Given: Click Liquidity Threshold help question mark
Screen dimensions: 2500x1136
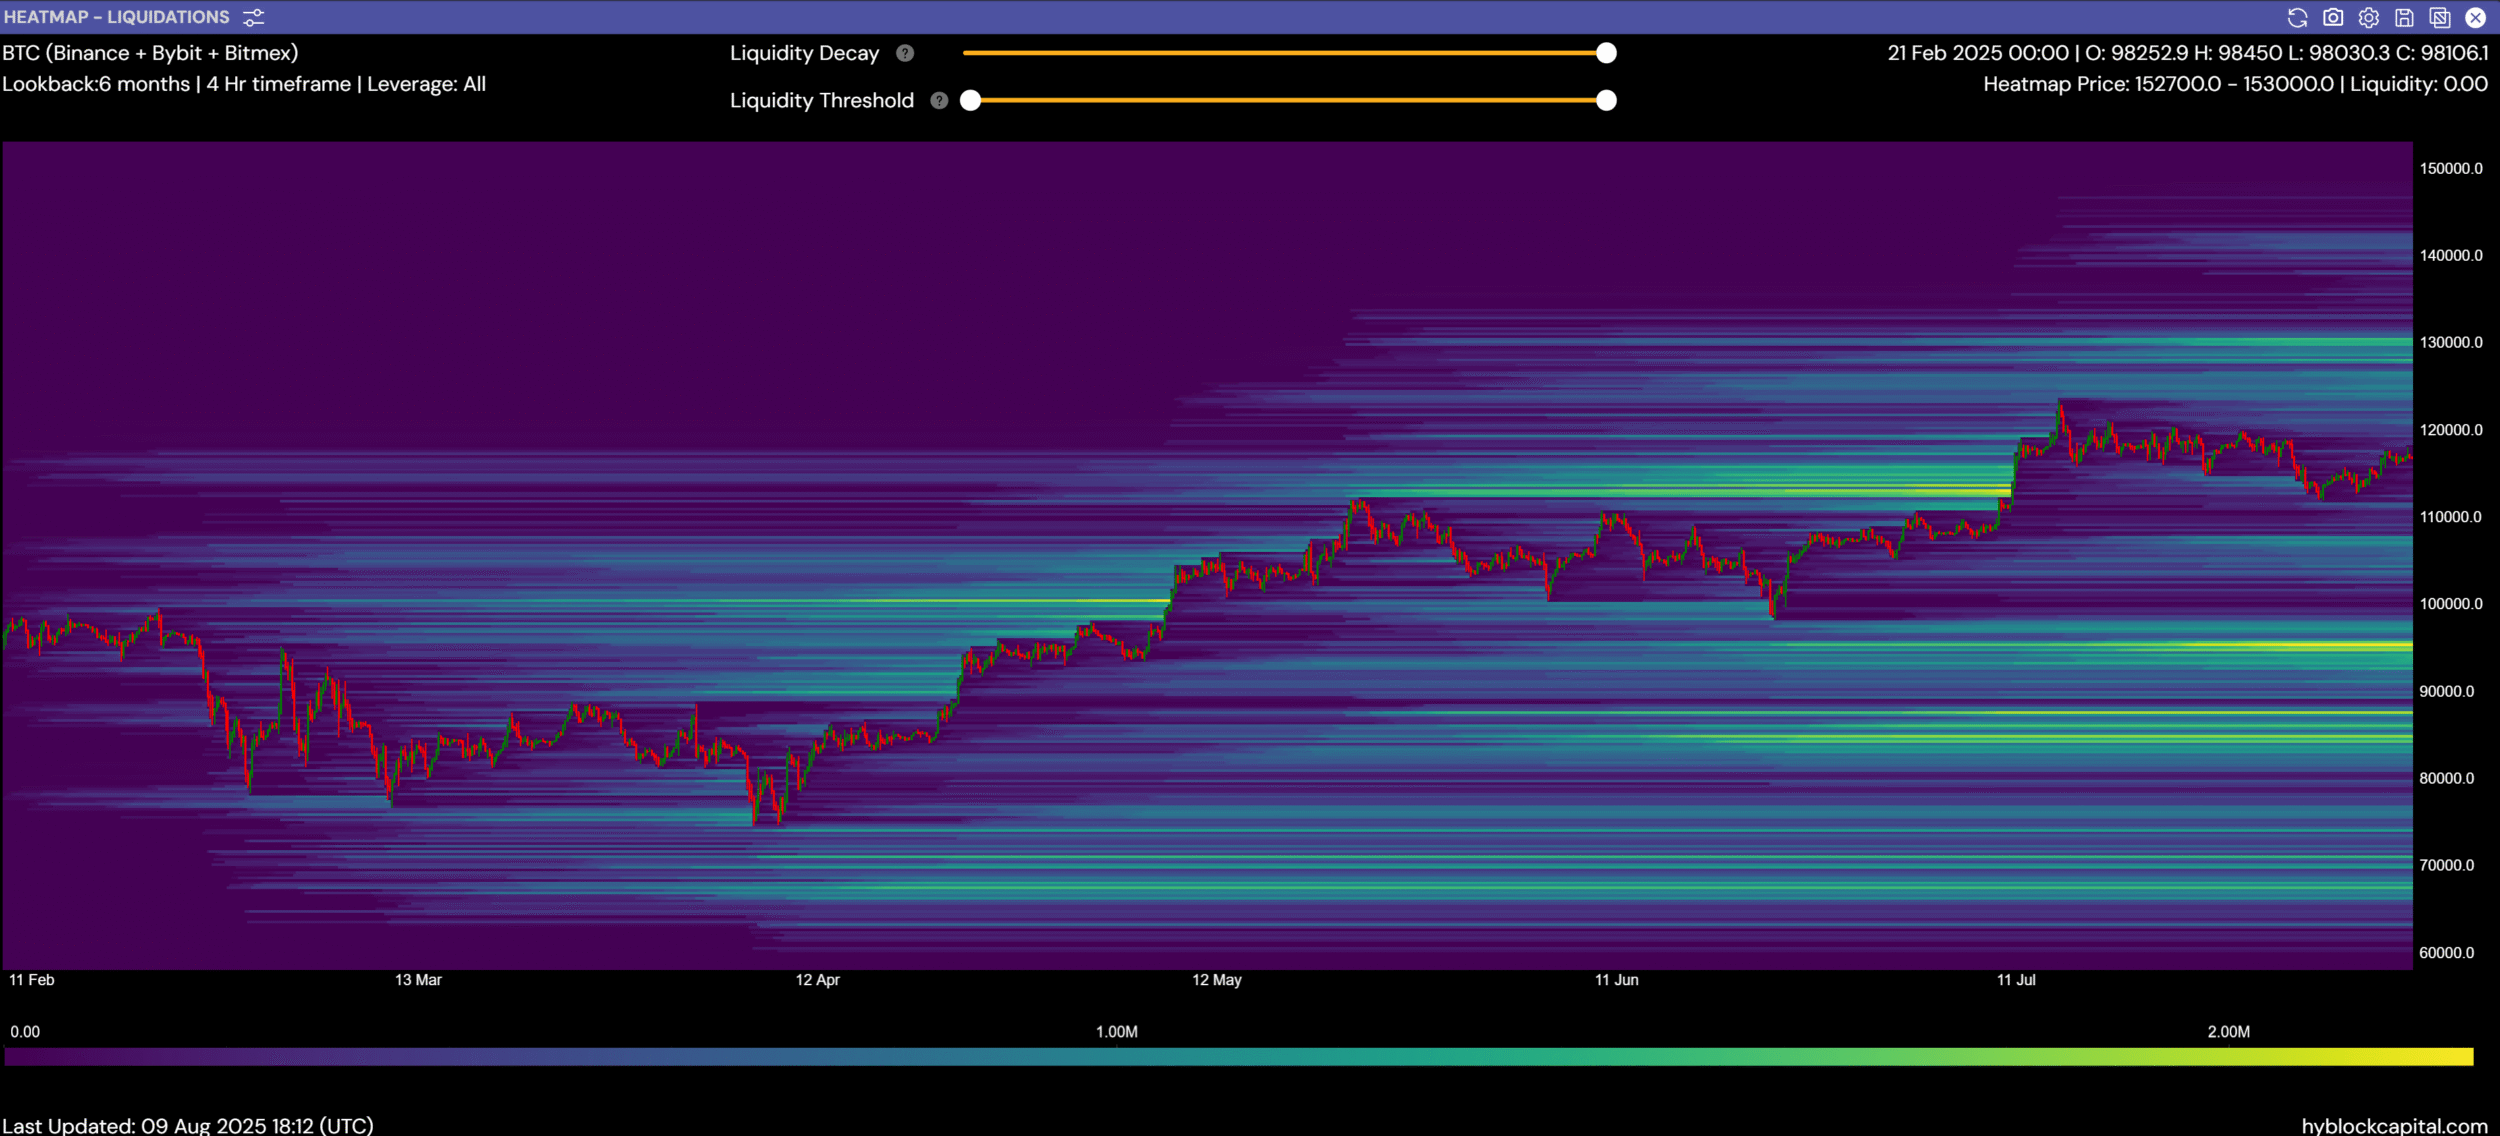Looking at the screenshot, I should (939, 101).
